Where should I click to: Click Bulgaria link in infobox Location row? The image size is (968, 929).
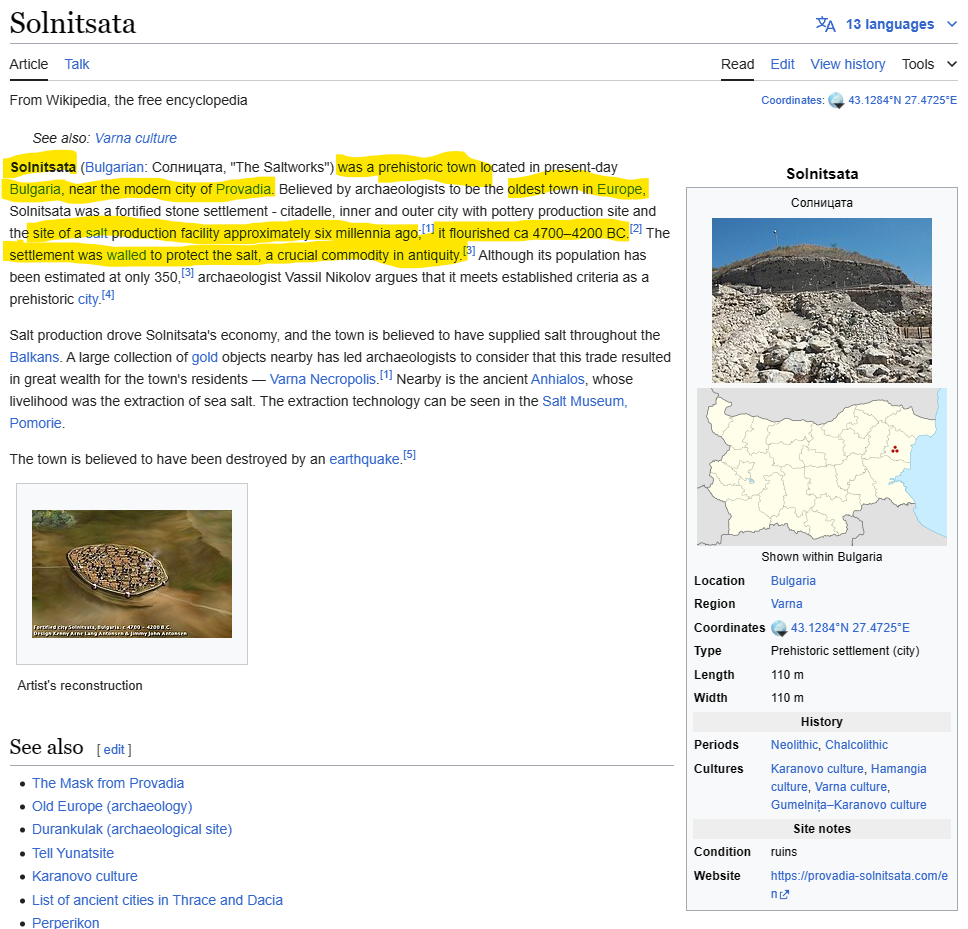tap(793, 581)
